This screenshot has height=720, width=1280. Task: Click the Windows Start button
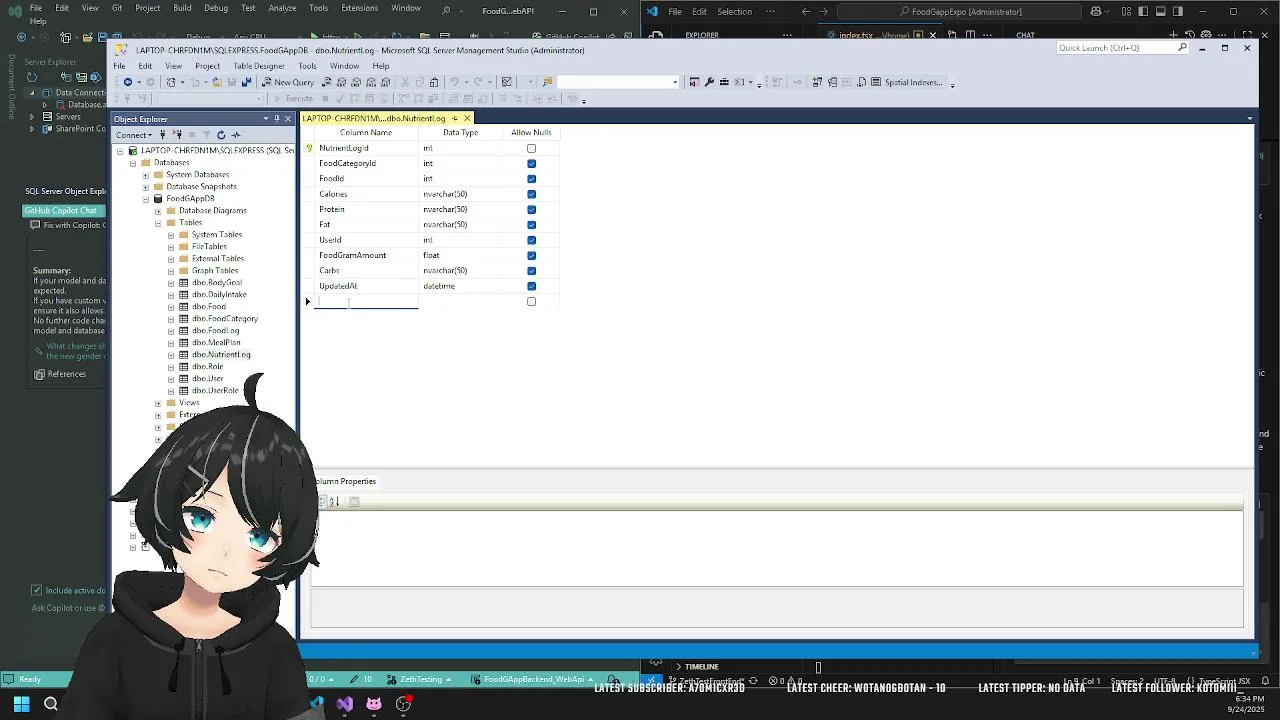click(21, 703)
